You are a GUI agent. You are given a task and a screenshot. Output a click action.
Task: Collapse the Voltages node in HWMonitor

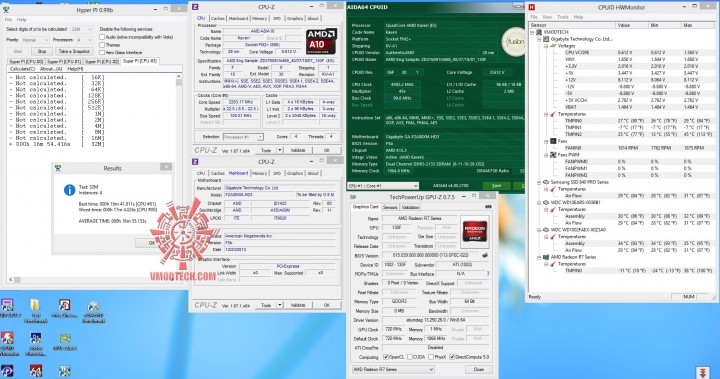point(546,46)
